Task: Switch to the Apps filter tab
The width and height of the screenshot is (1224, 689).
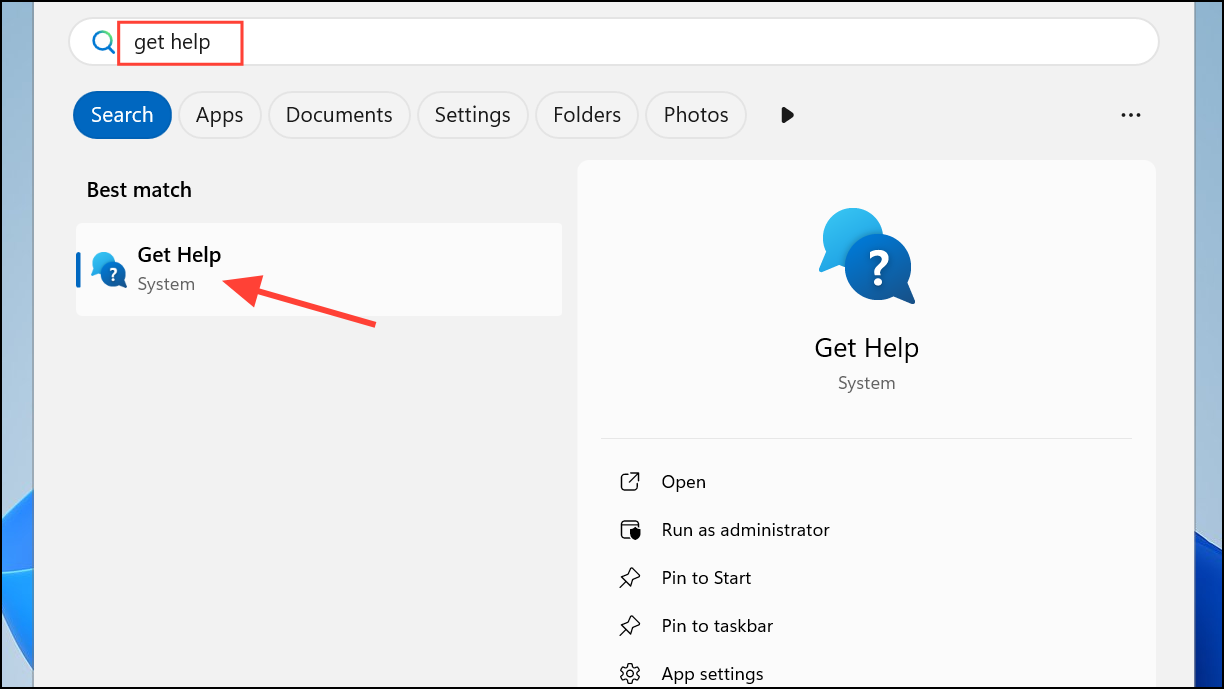Action: [219, 115]
